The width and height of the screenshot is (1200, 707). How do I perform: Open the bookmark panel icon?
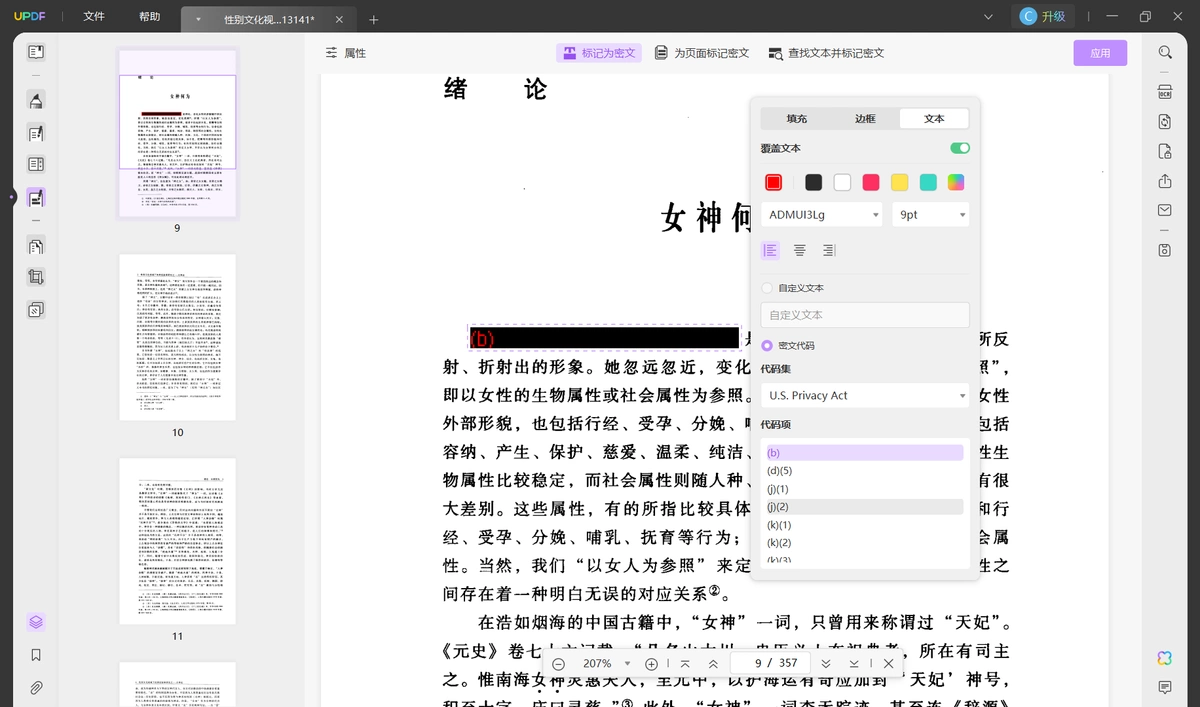tap(36, 655)
